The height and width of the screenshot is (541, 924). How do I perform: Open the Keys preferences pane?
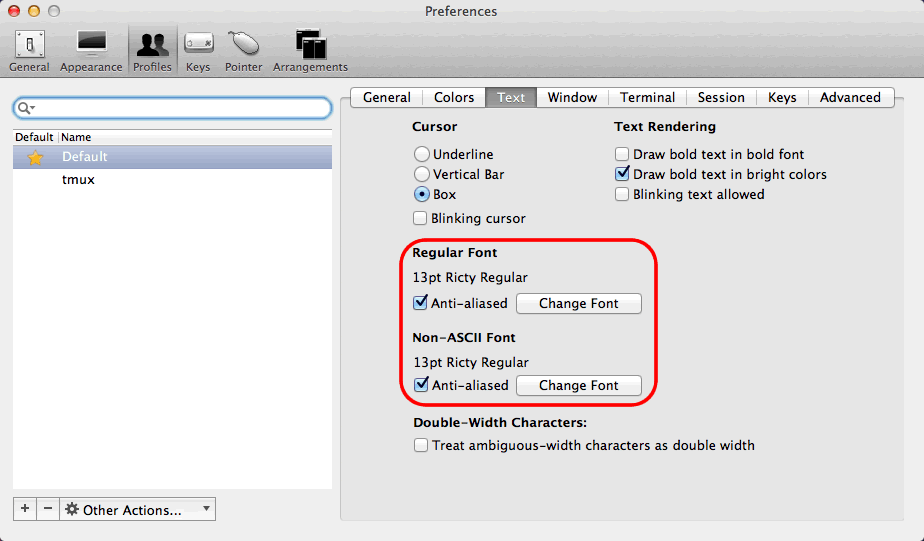[x=198, y=50]
